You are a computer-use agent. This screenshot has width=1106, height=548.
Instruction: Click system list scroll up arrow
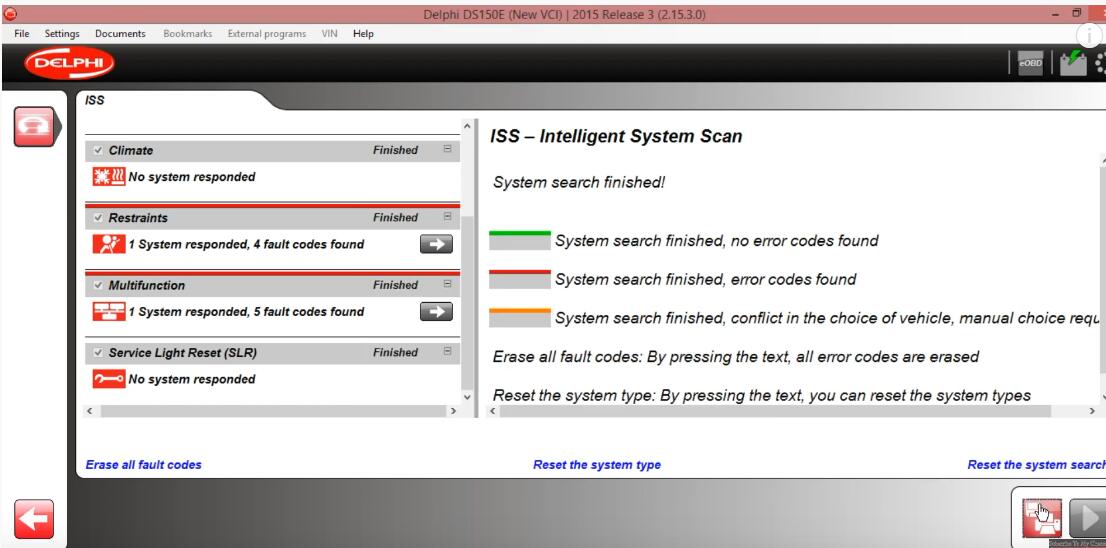[467, 126]
